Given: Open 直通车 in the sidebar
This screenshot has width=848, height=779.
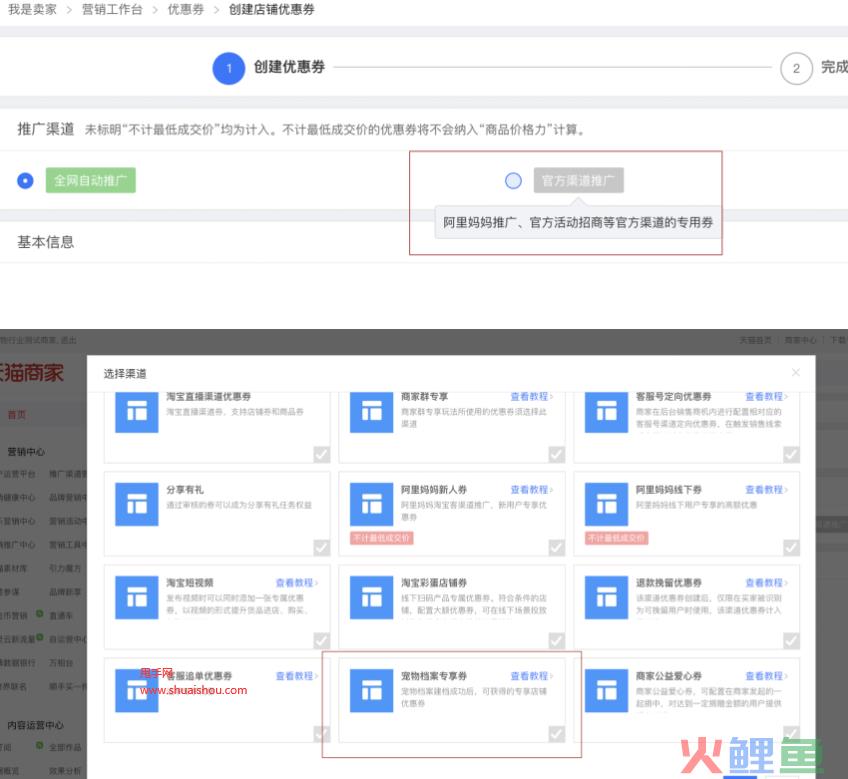Looking at the screenshot, I should click(x=61, y=615).
